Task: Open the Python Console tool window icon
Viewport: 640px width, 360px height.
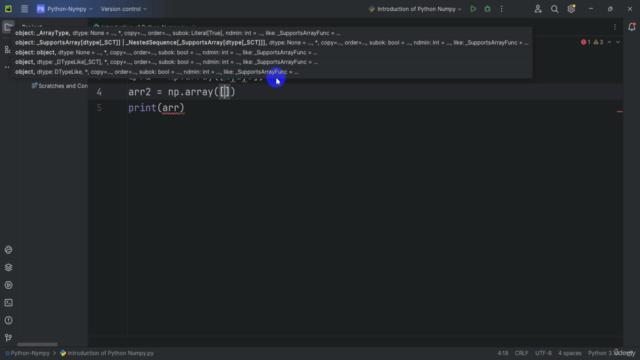Action: [x=8, y=250]
